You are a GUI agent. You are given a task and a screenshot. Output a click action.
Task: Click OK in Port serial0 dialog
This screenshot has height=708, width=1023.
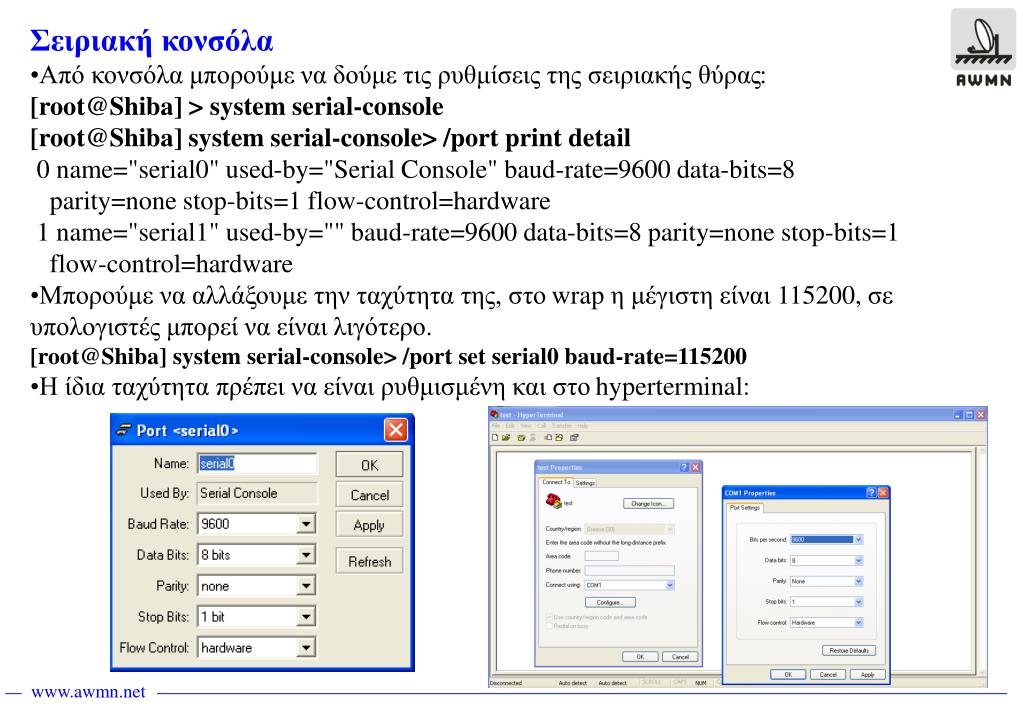[x=369, y=465]
